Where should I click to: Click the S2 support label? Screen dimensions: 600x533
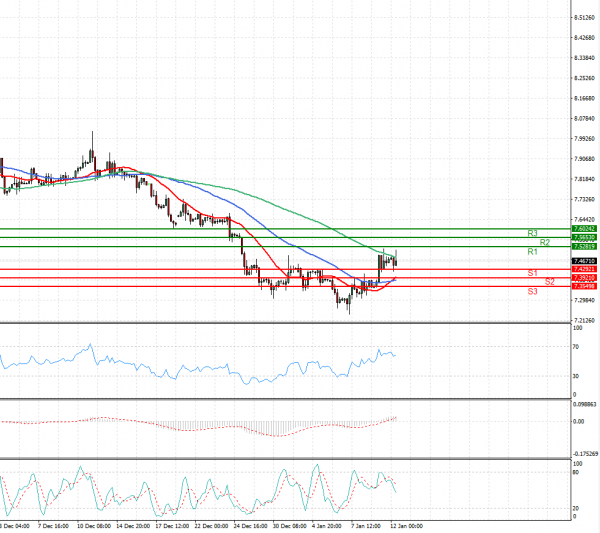[549, 282]
